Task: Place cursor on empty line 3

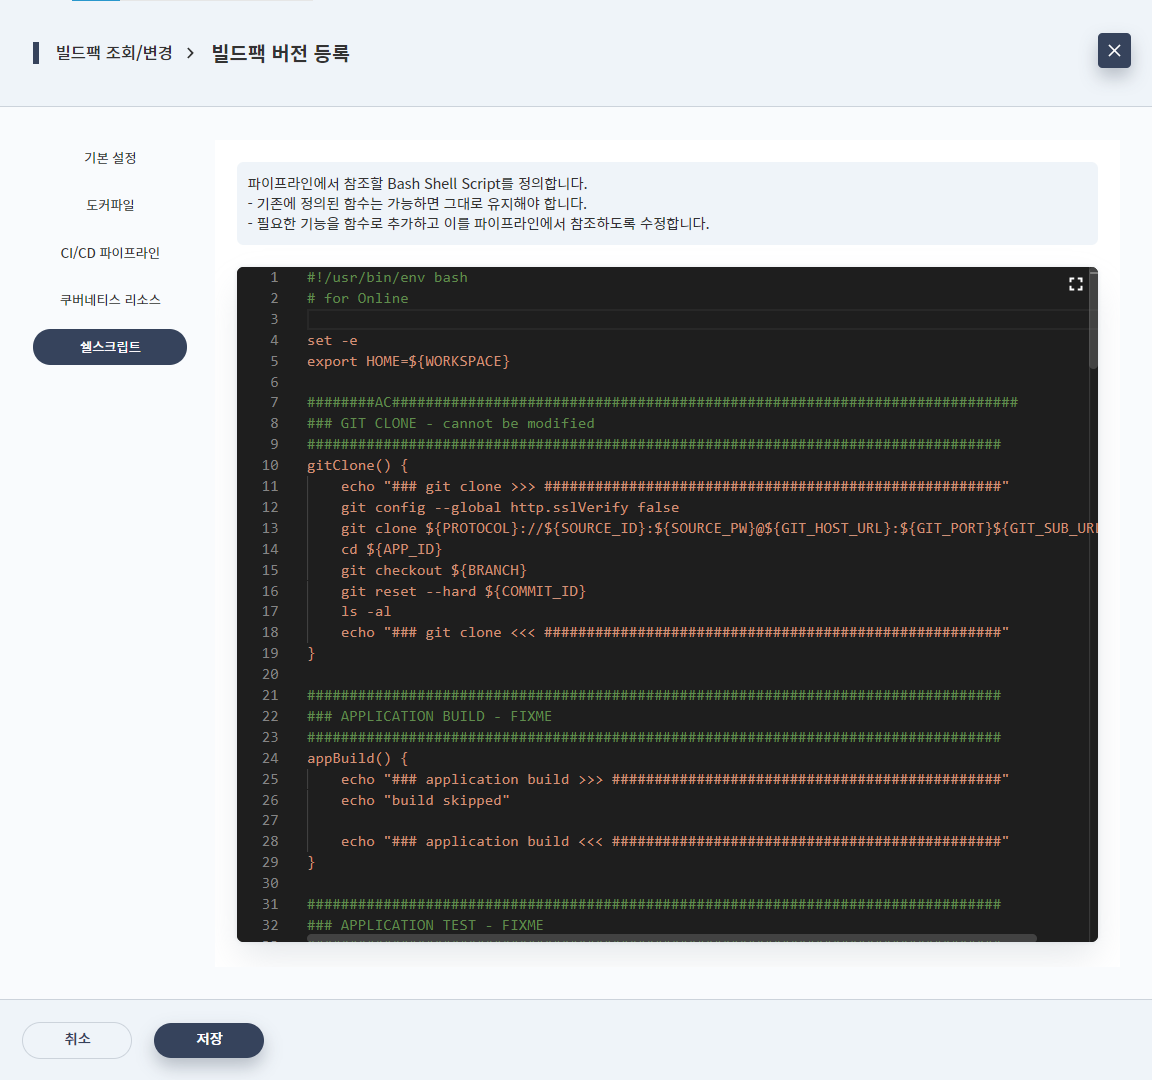Action: [698, 320]
